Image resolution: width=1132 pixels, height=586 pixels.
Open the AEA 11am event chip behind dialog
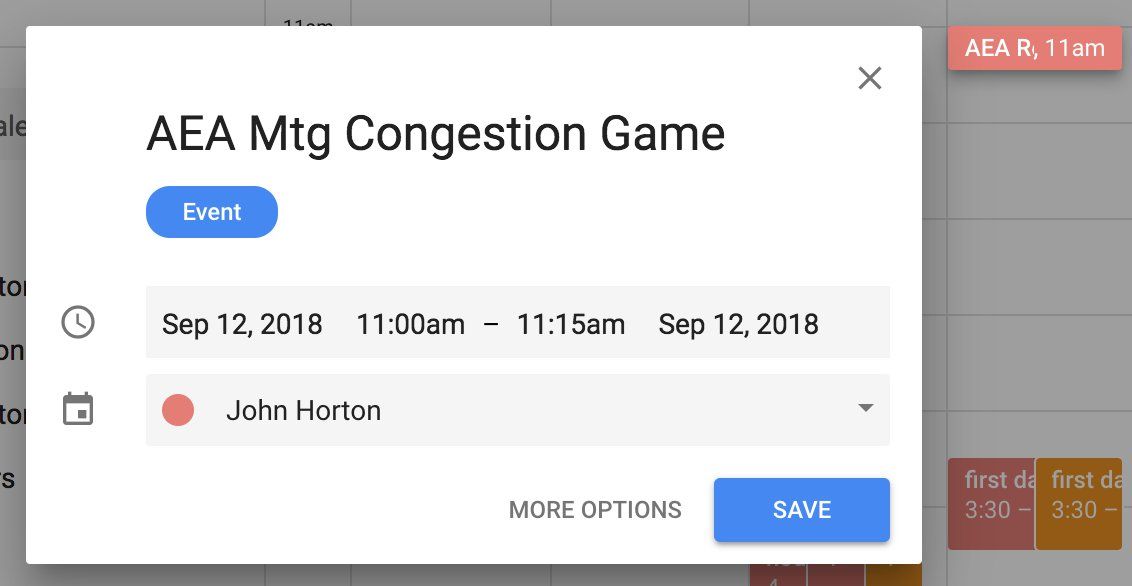click(x=1034, y=48)
